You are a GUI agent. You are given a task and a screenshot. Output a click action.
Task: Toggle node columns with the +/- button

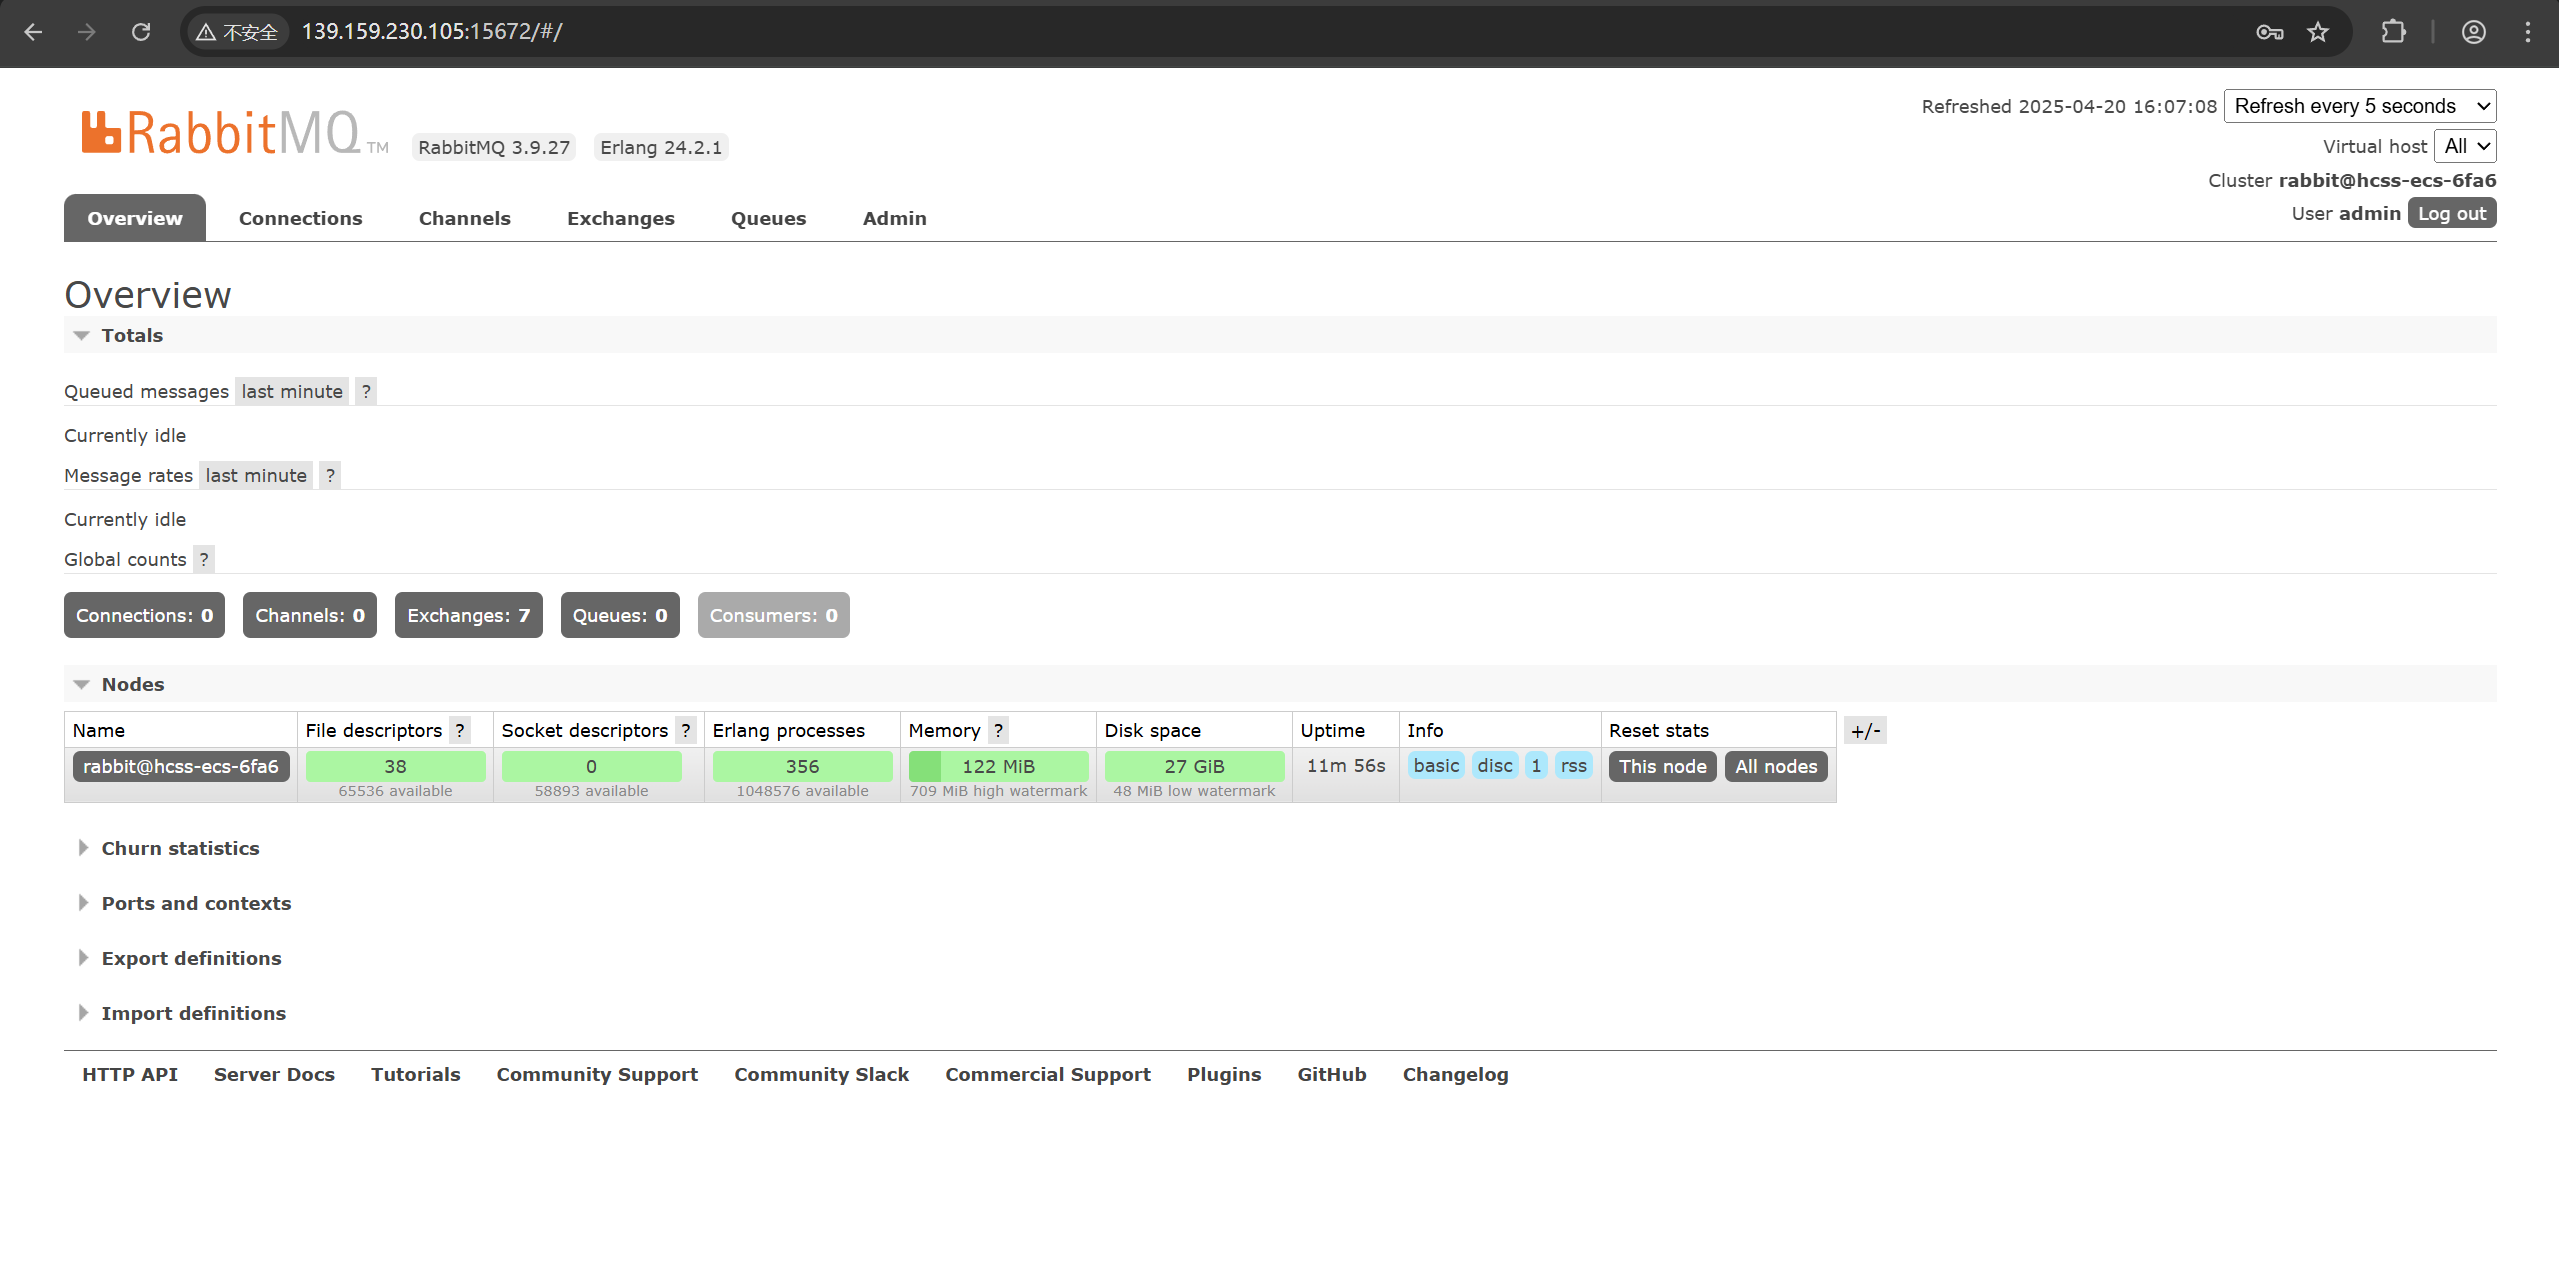pos(1865,730)
